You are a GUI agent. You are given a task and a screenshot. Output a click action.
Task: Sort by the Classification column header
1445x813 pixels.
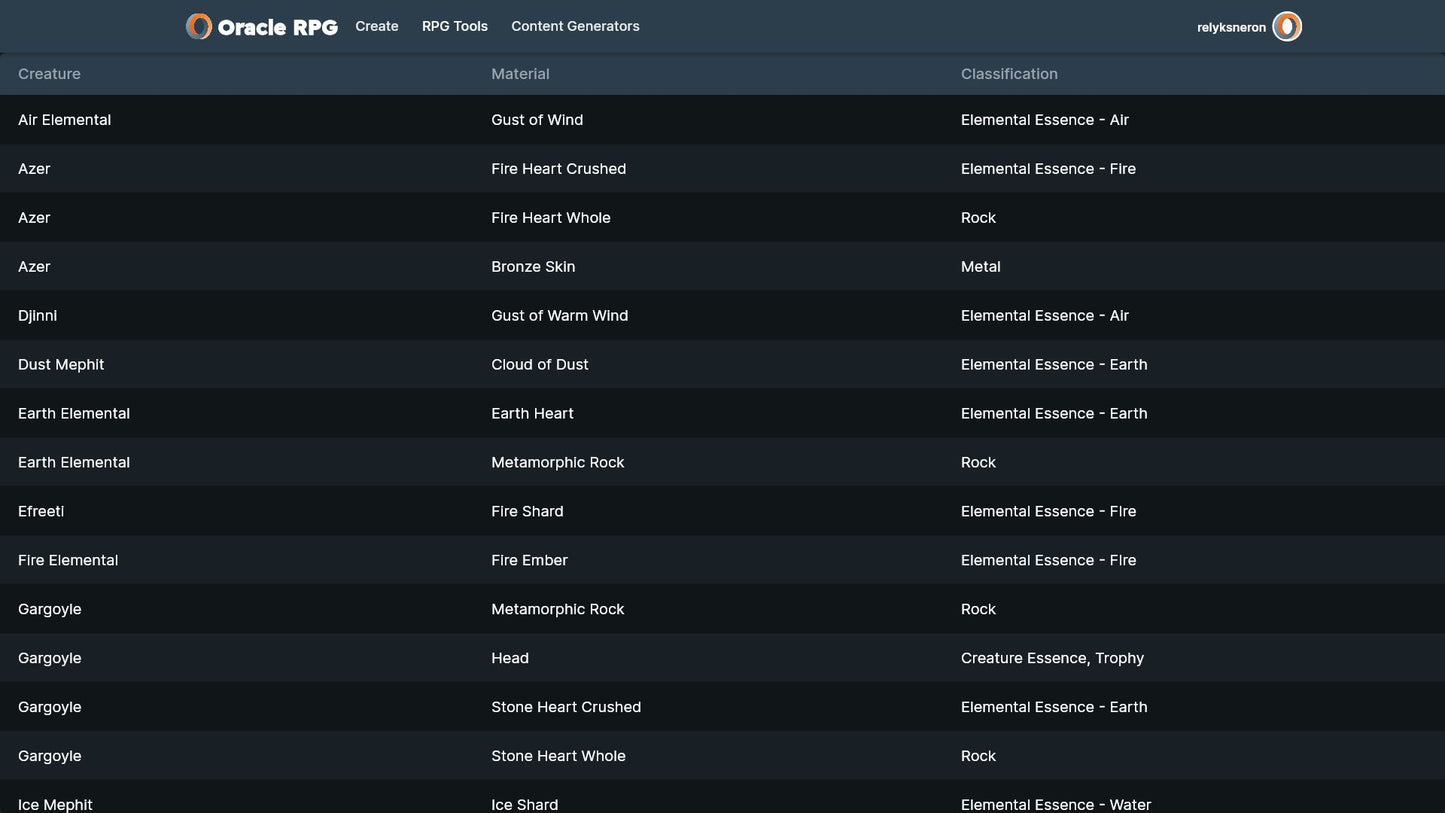[1009, 74]
